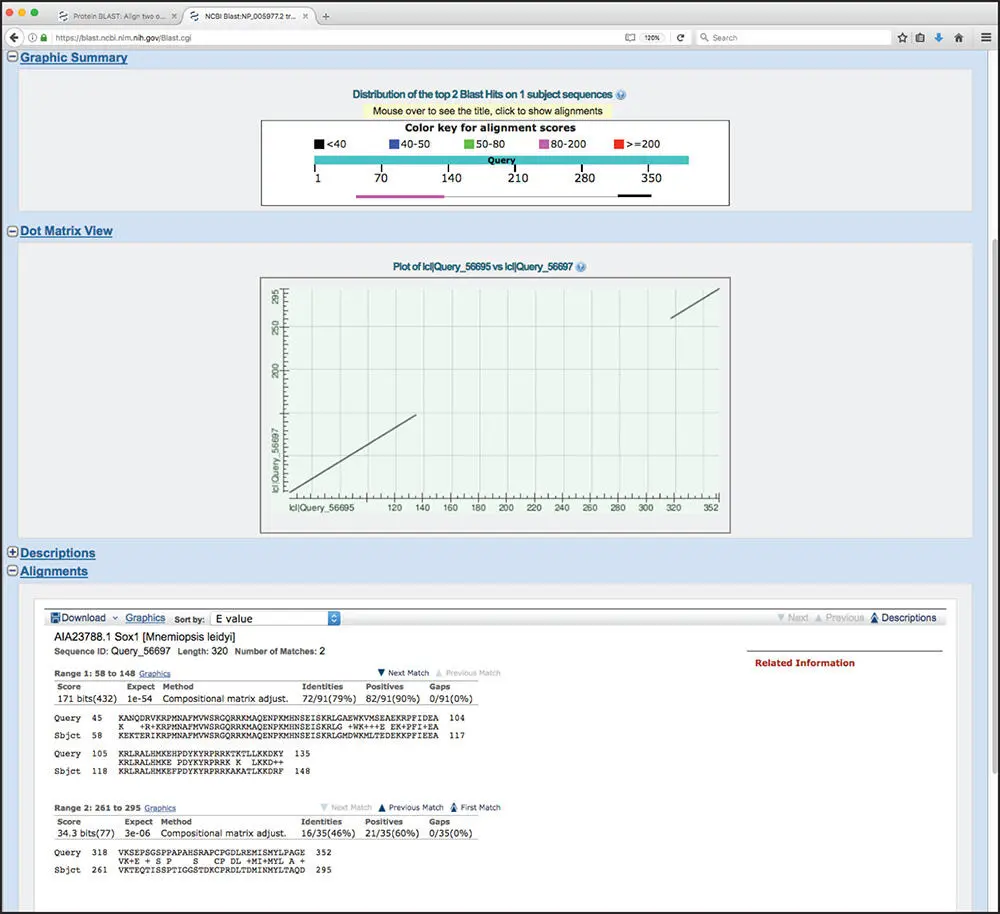Viewport: 1000px width, 914px height.
Task: Click the Related Information heading
Action: pyautogui.click(x=804, y=663)
